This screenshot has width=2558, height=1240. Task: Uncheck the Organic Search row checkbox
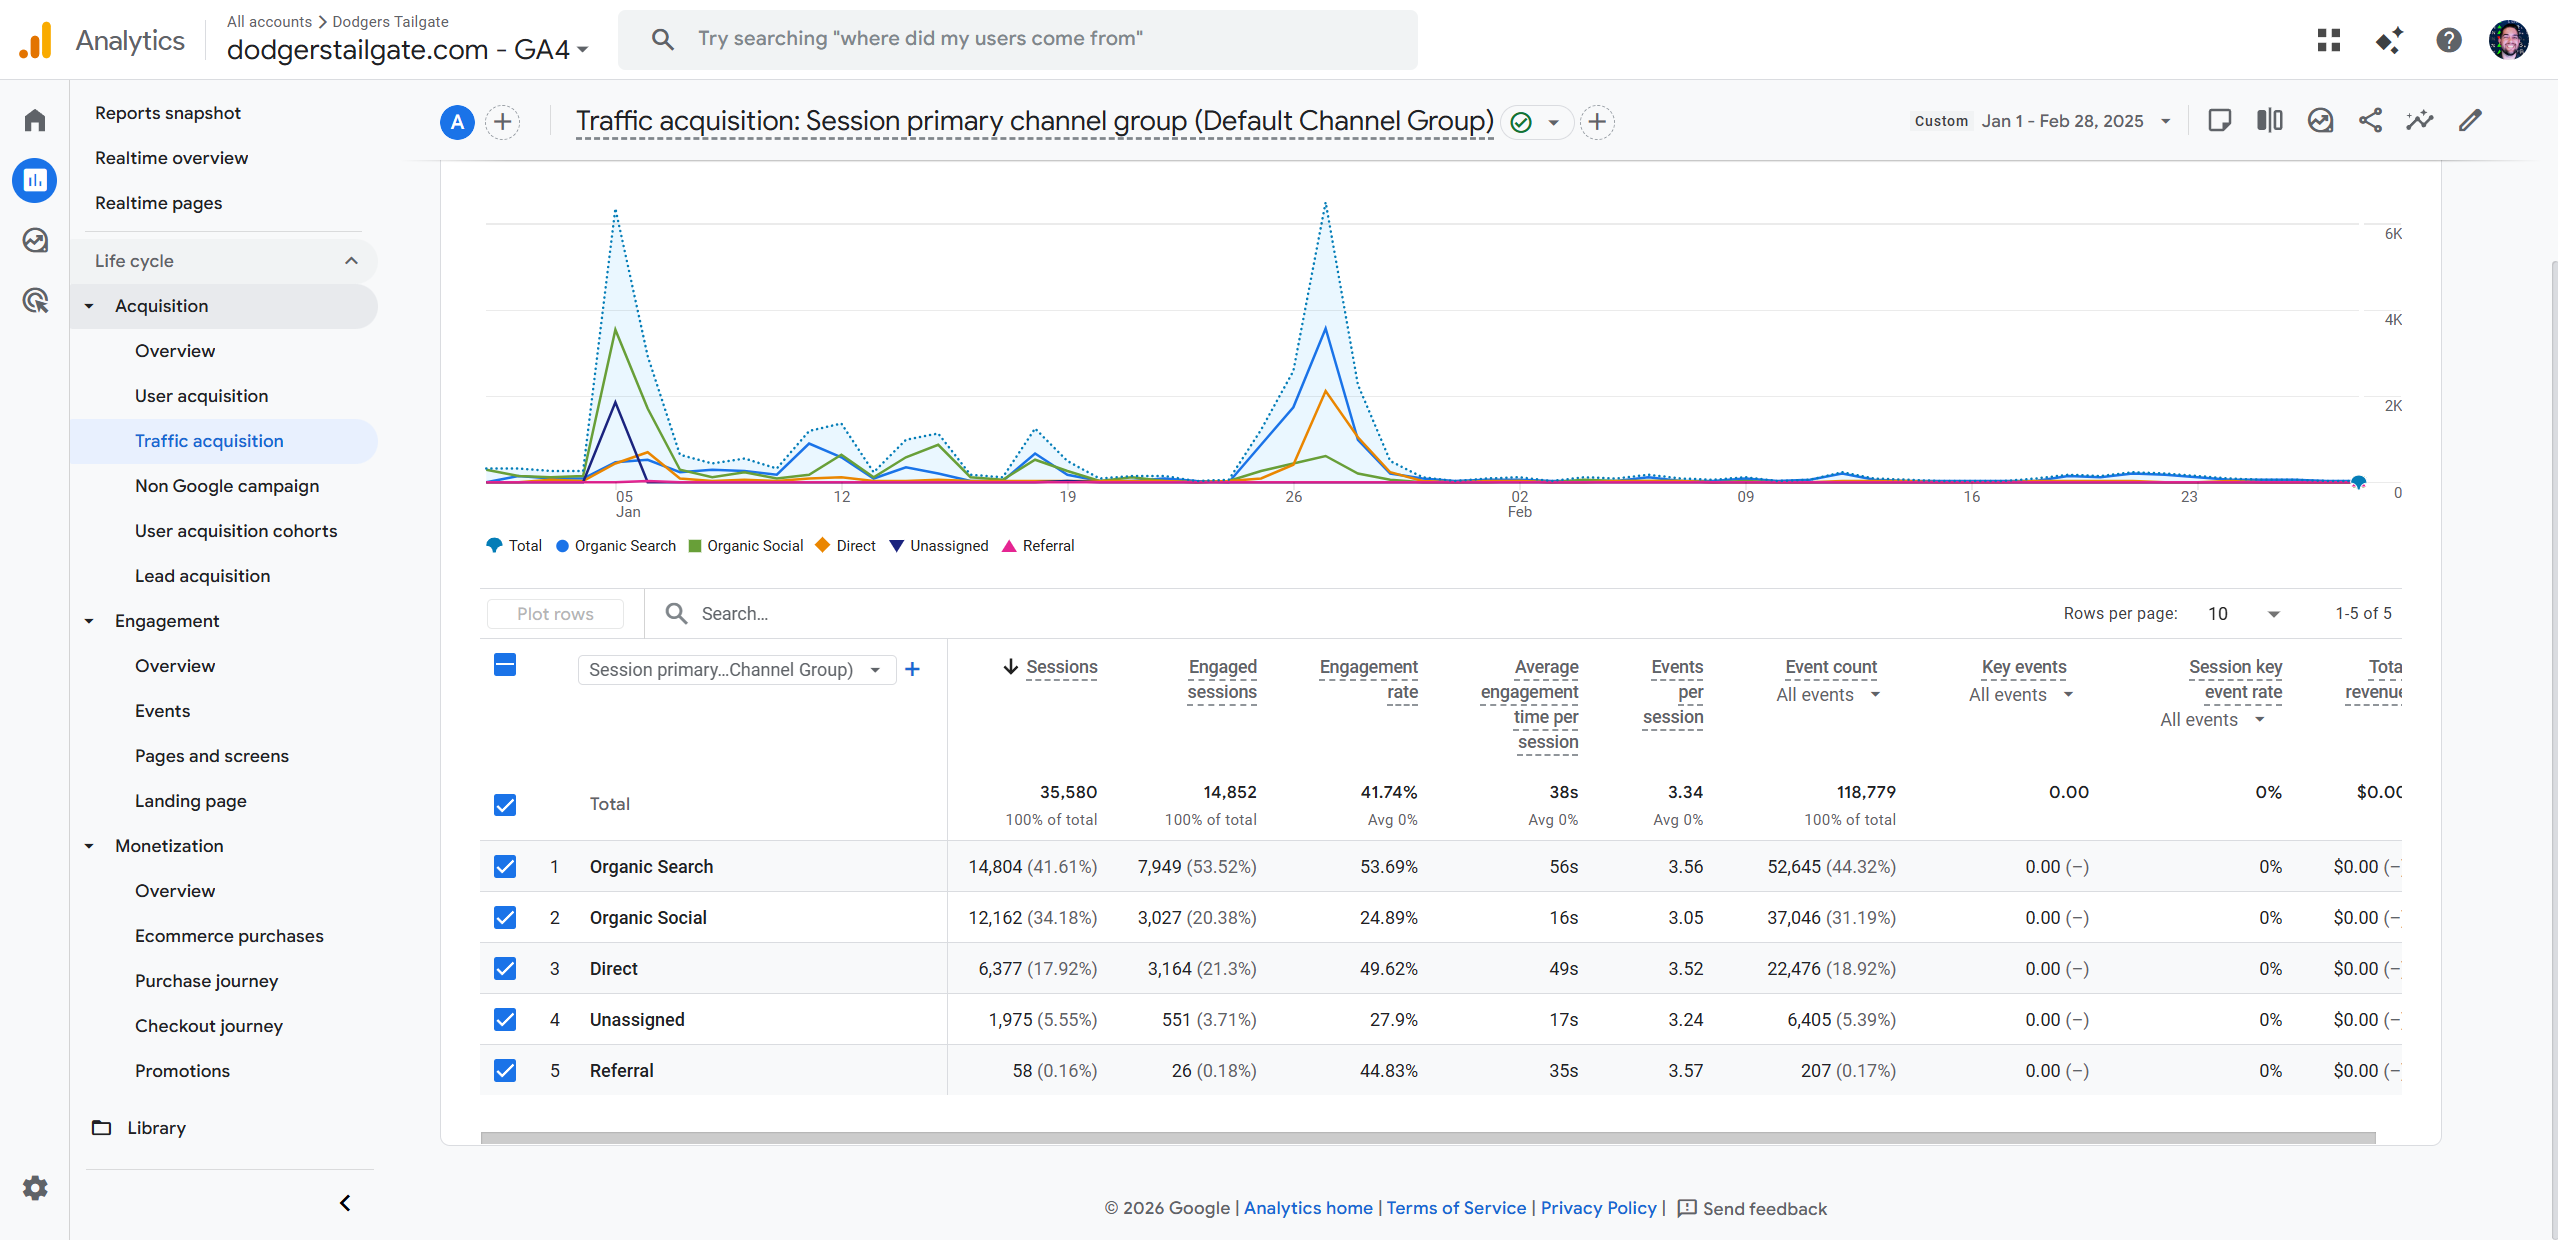coord(505,866)
